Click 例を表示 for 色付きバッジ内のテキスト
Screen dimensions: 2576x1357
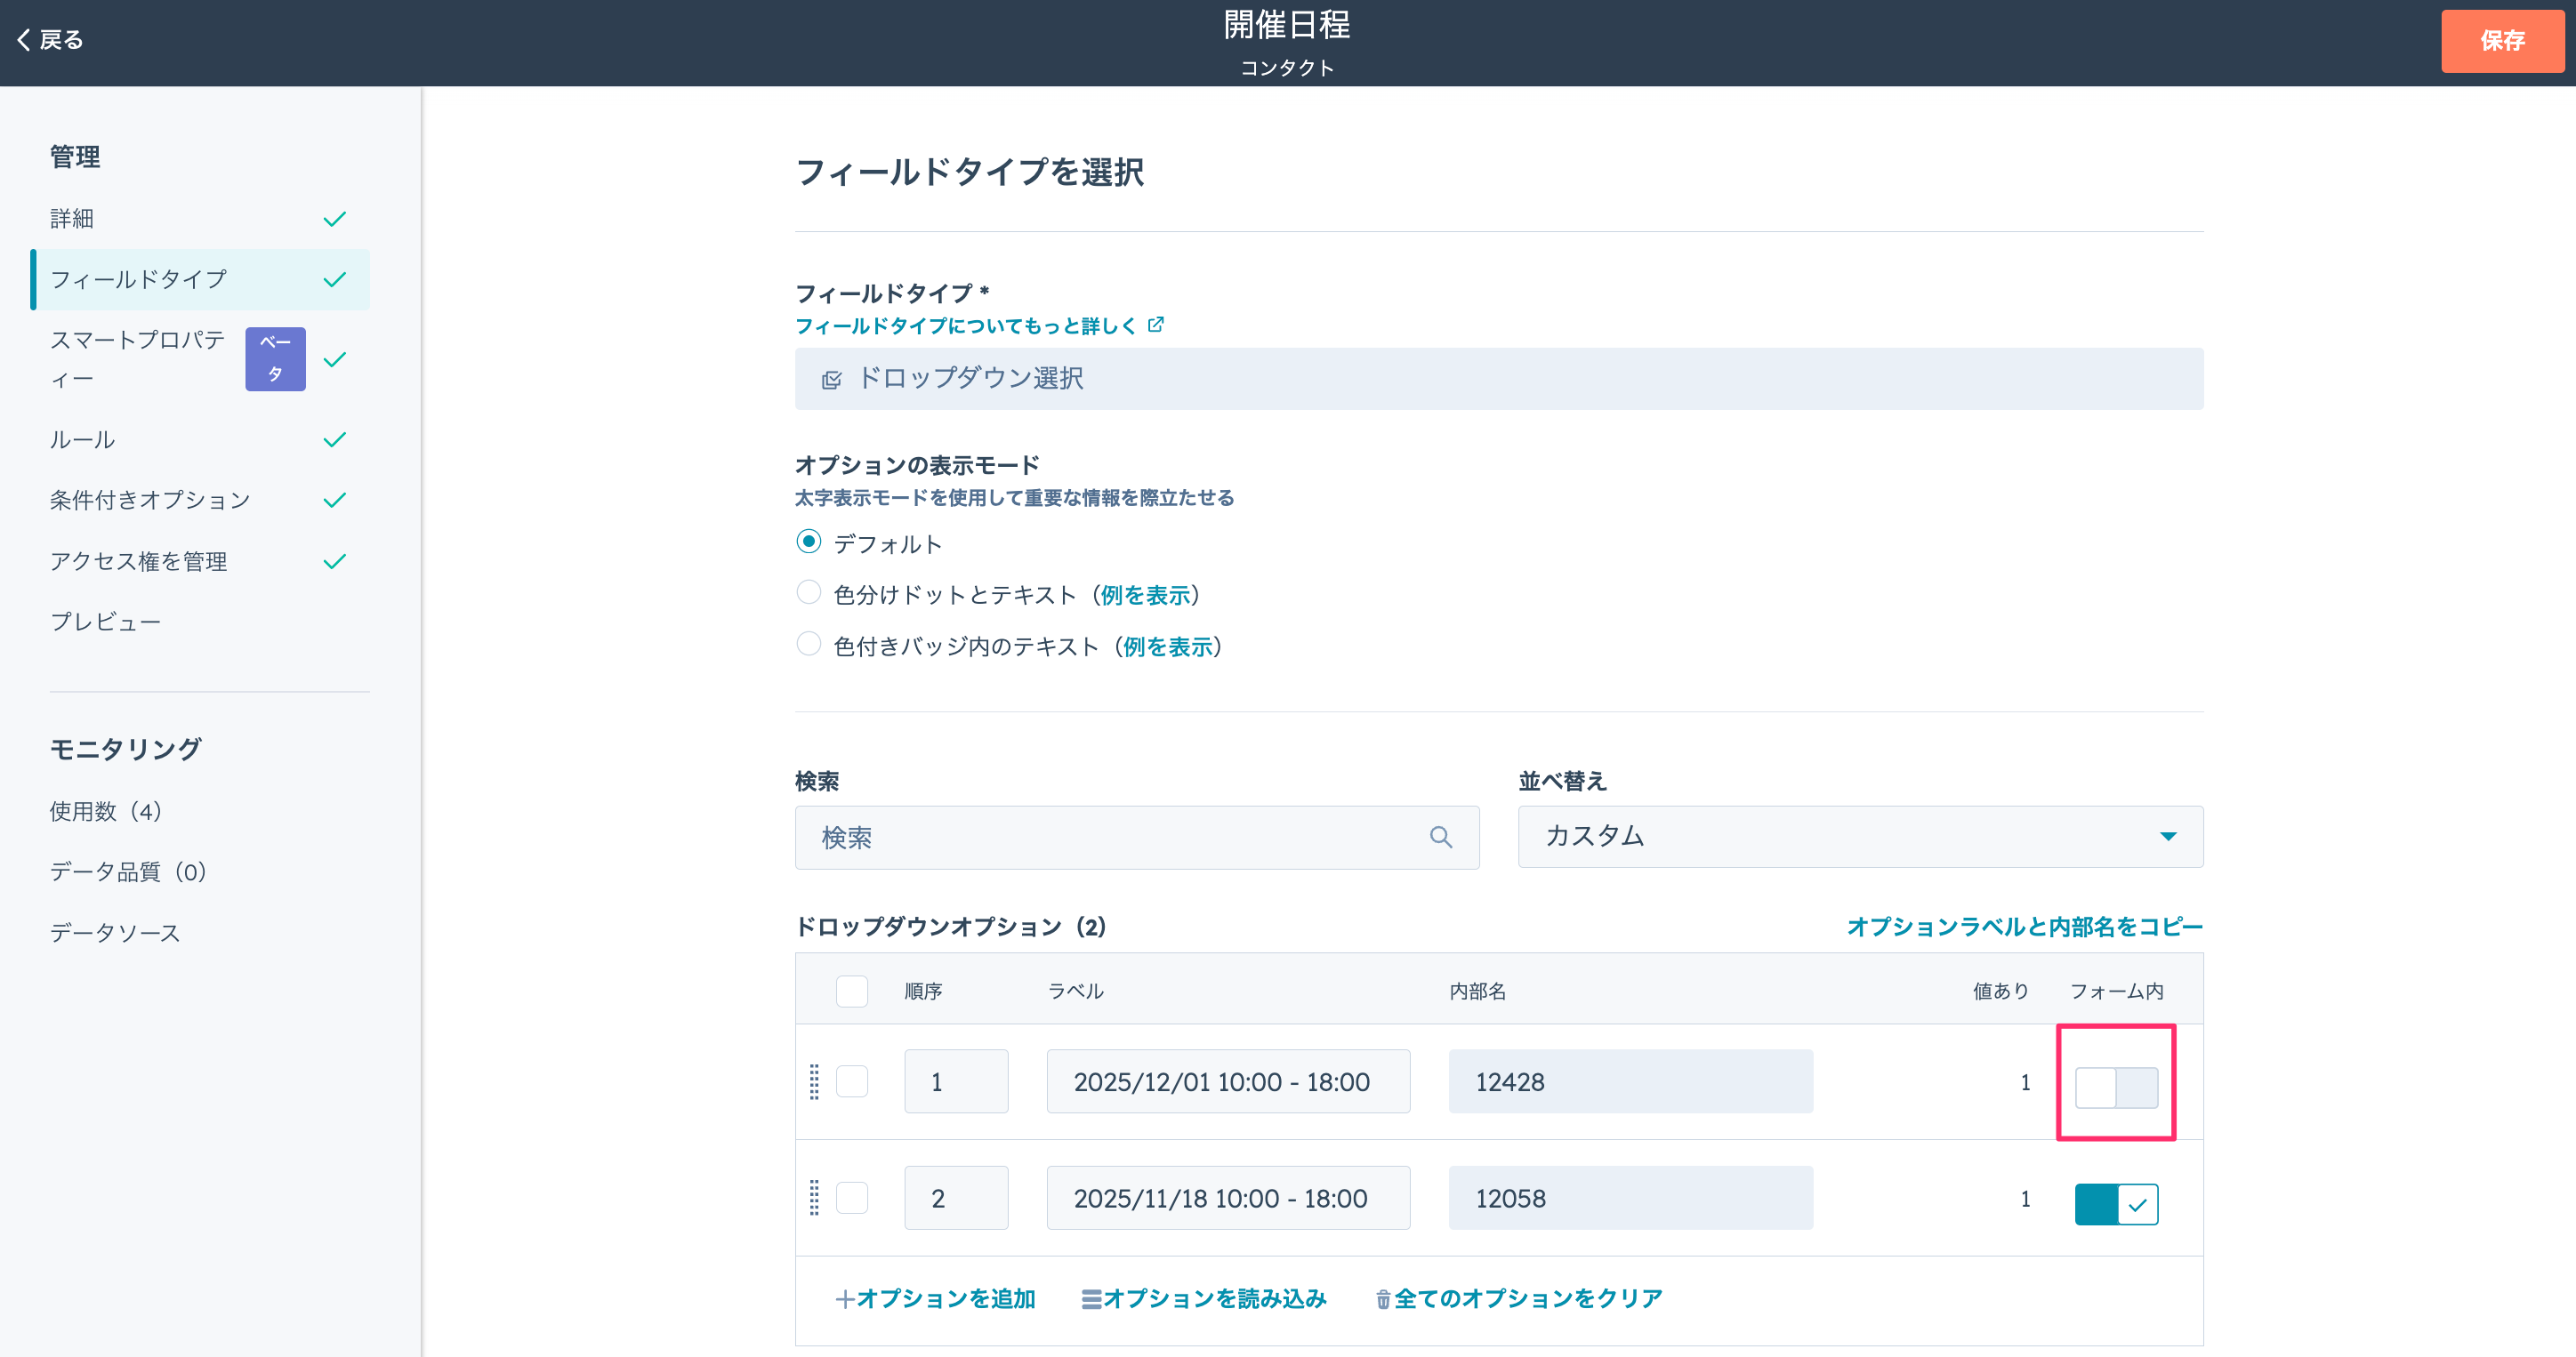(1168, 647)
